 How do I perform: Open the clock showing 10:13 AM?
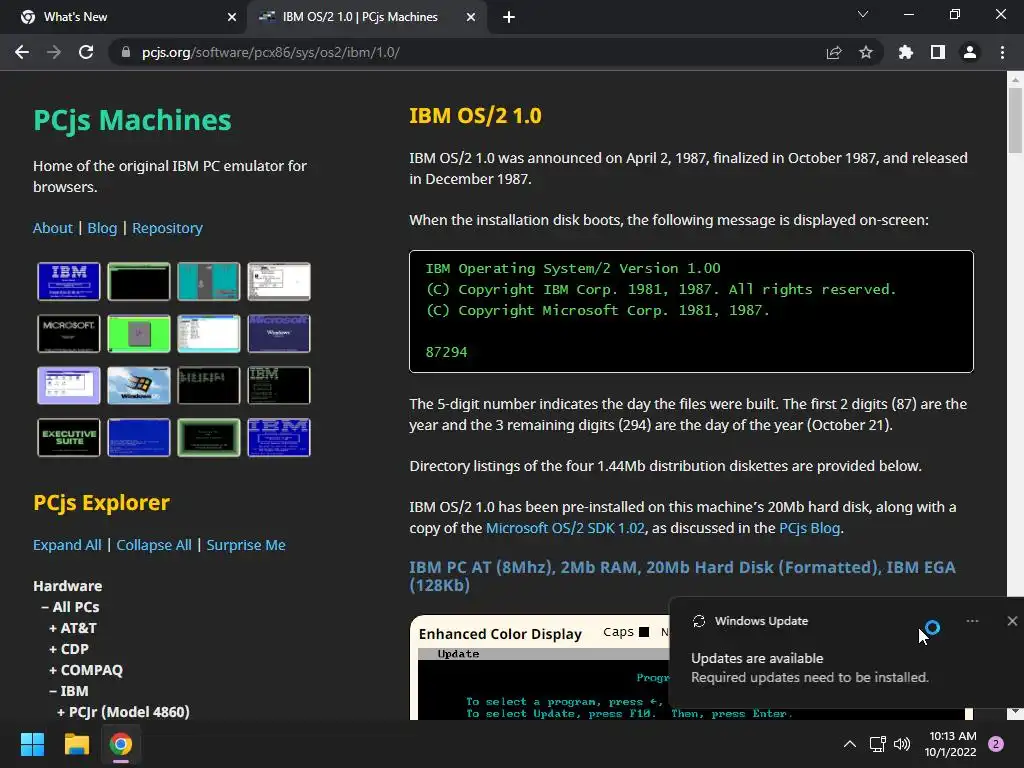[950, 744]
